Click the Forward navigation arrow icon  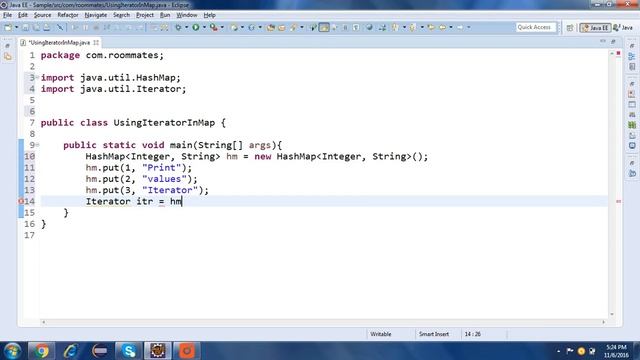(x=460, y=27)
